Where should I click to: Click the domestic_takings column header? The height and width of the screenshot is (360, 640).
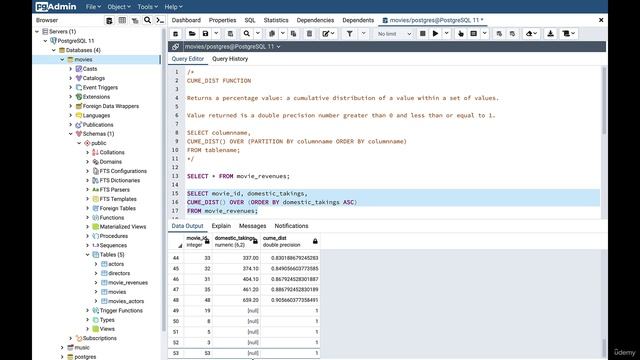[236, 241]
